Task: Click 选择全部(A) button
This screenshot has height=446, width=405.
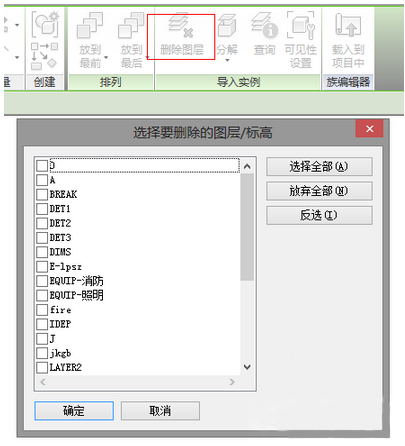Action: (319, 167)
